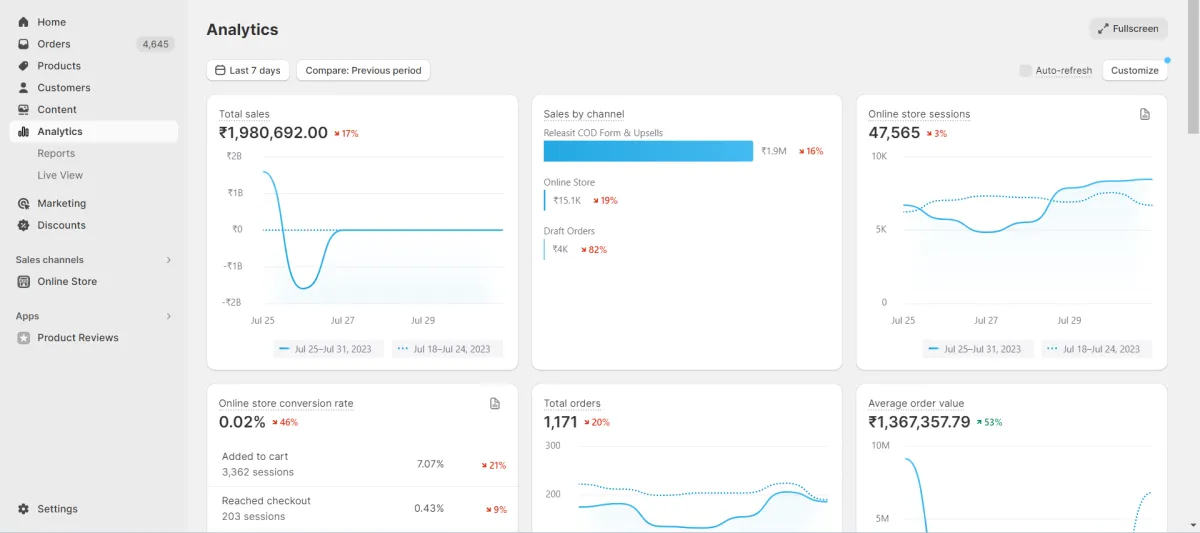Viewport: 1200px width, 533px height.
Task: Expand the Sales channels section chevron
Action: 168,260
